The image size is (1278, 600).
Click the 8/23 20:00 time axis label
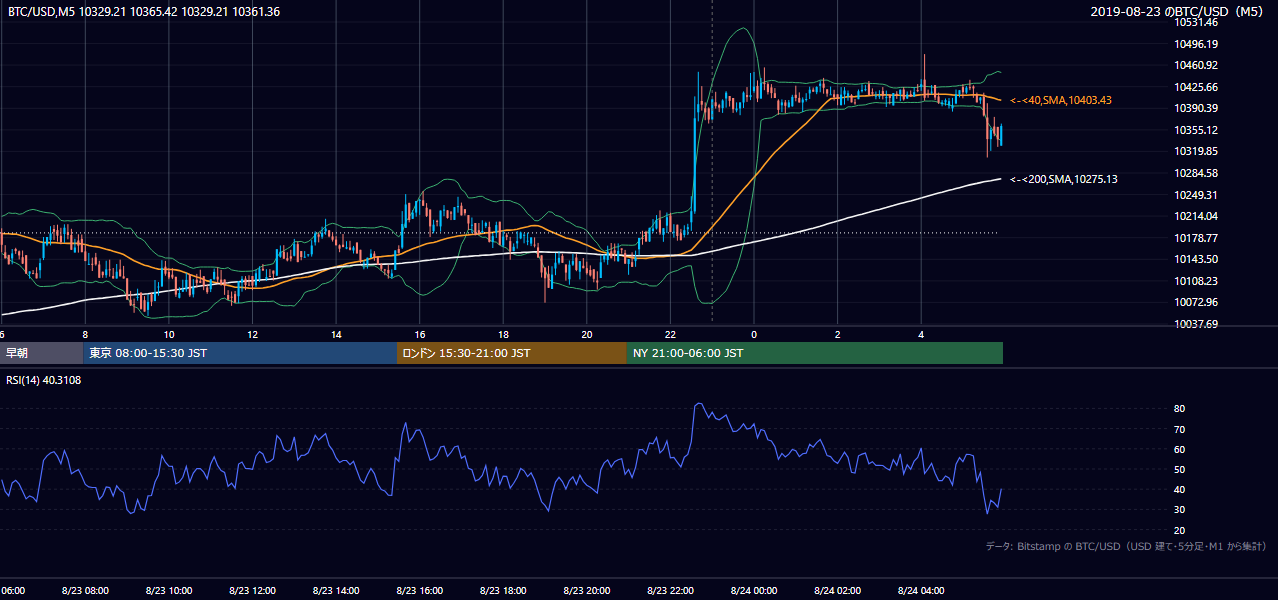coord(587,590)
